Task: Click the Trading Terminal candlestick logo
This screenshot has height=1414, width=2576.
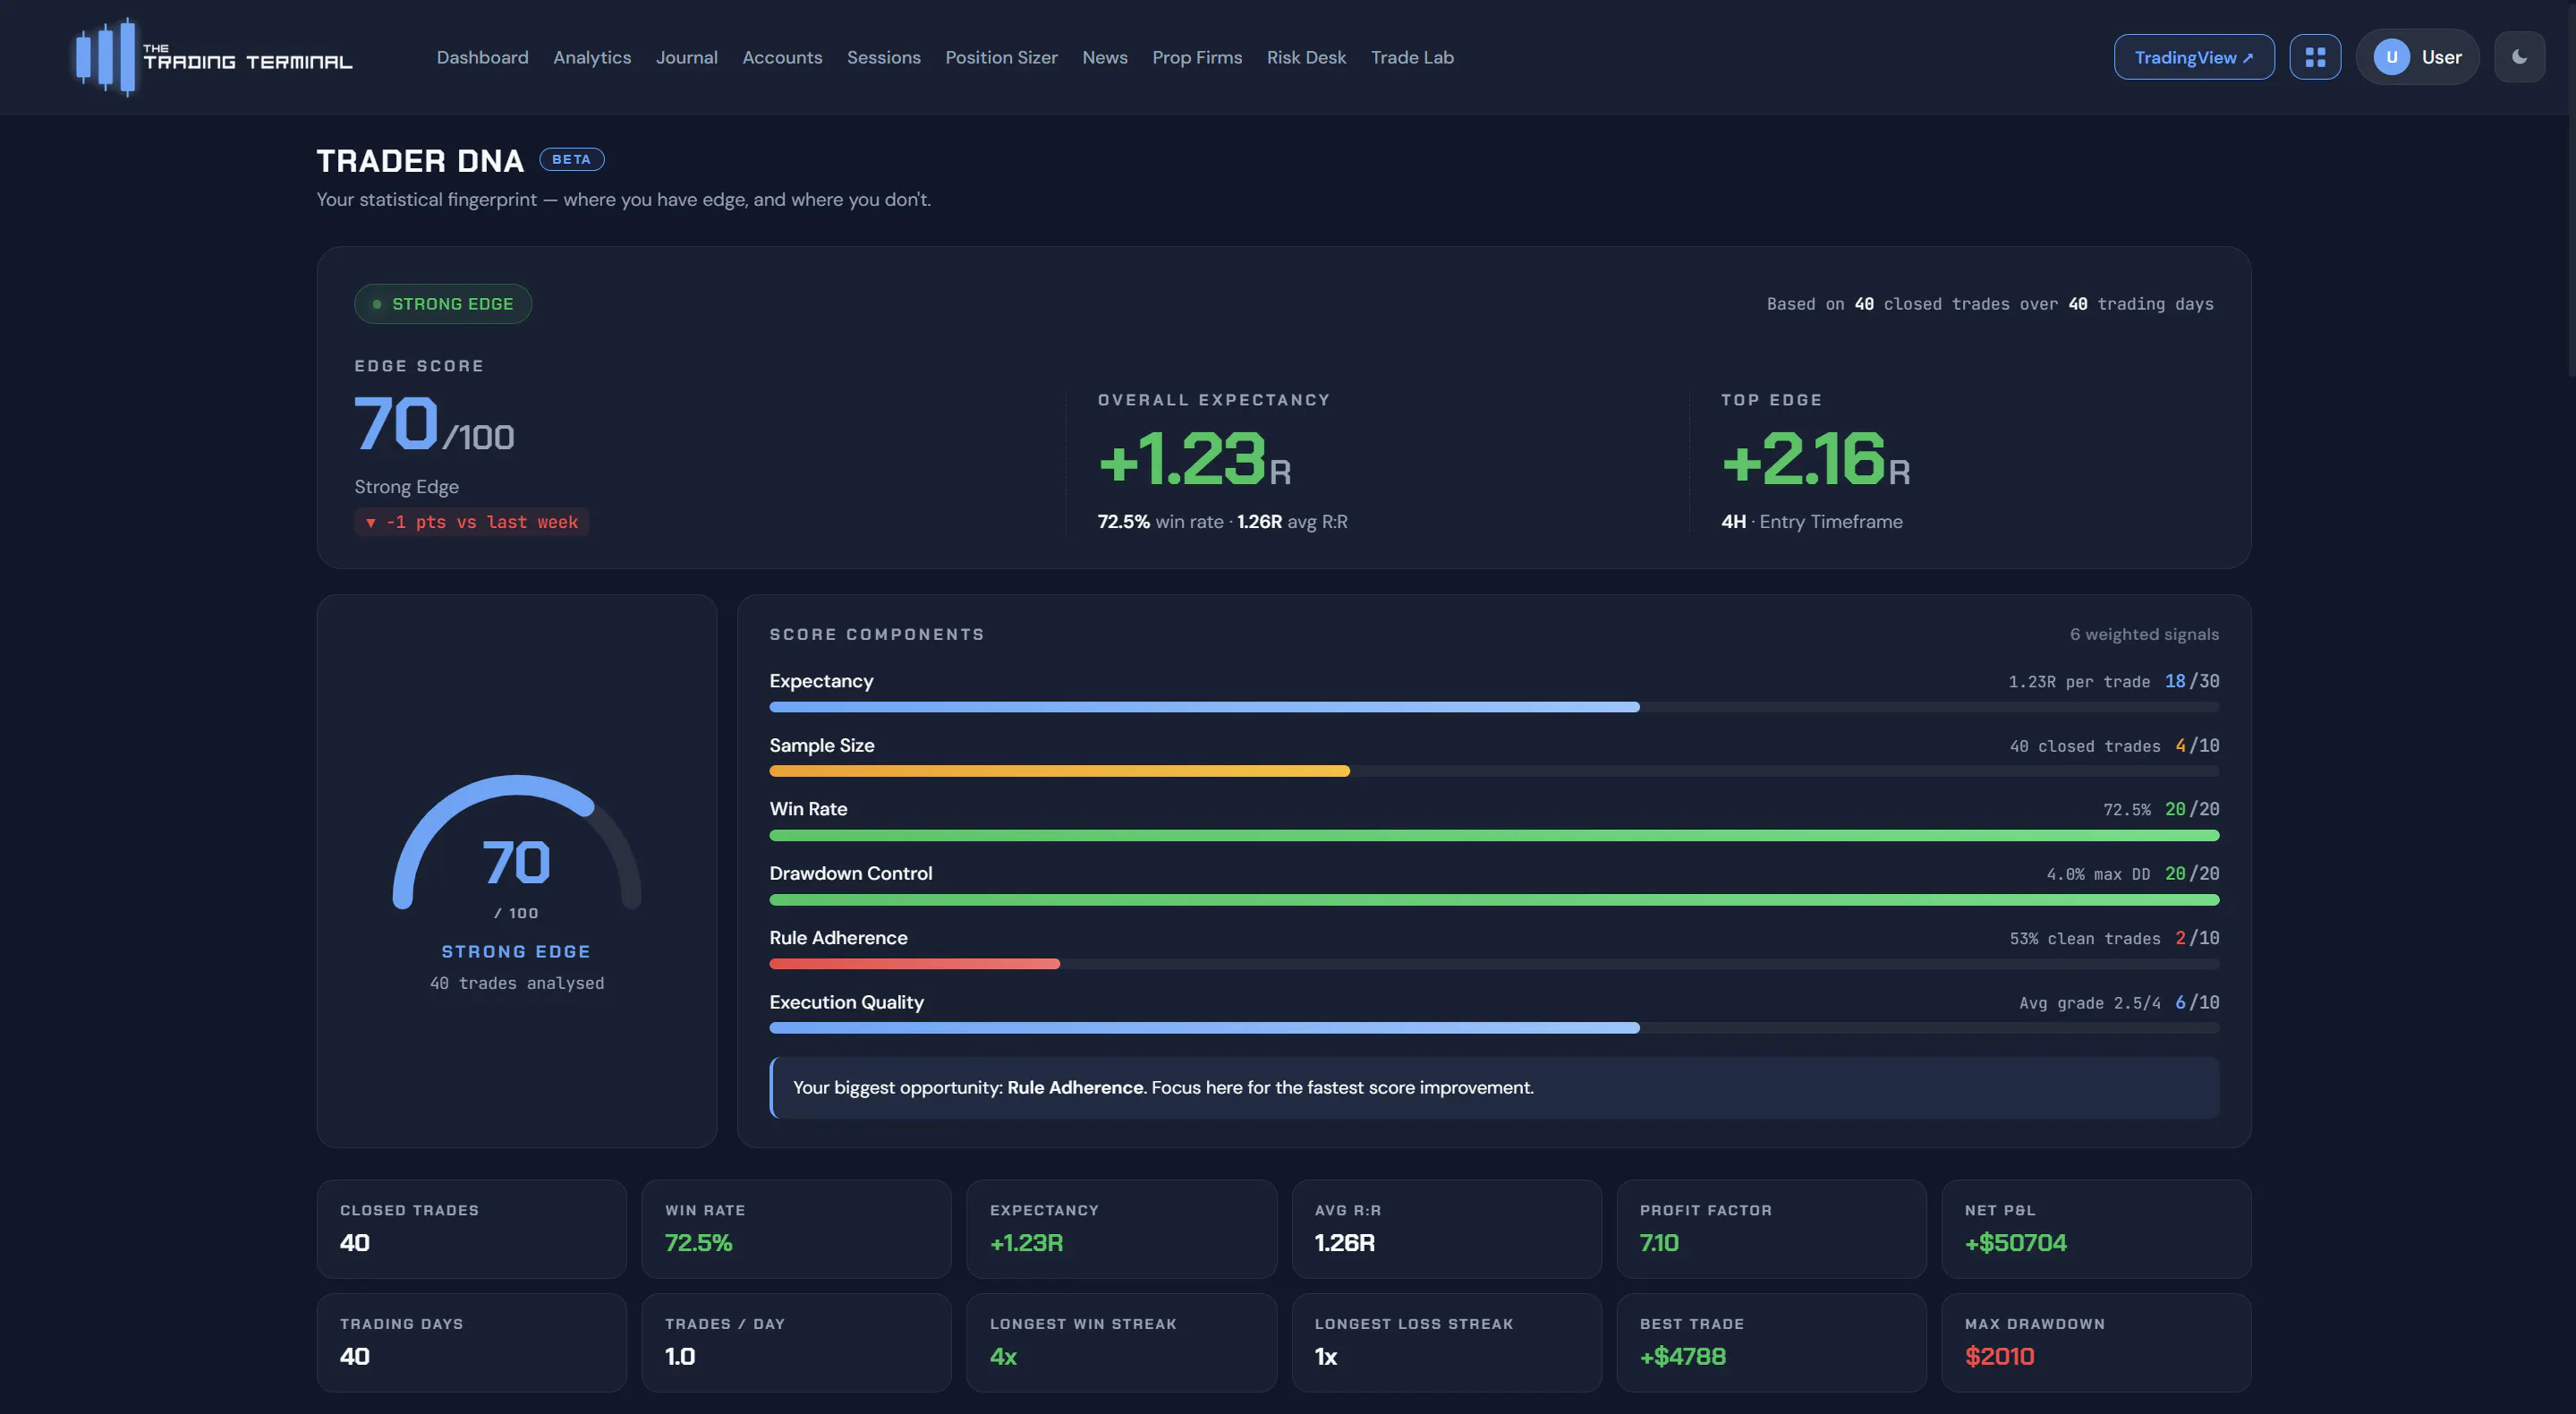Action: 213,57
